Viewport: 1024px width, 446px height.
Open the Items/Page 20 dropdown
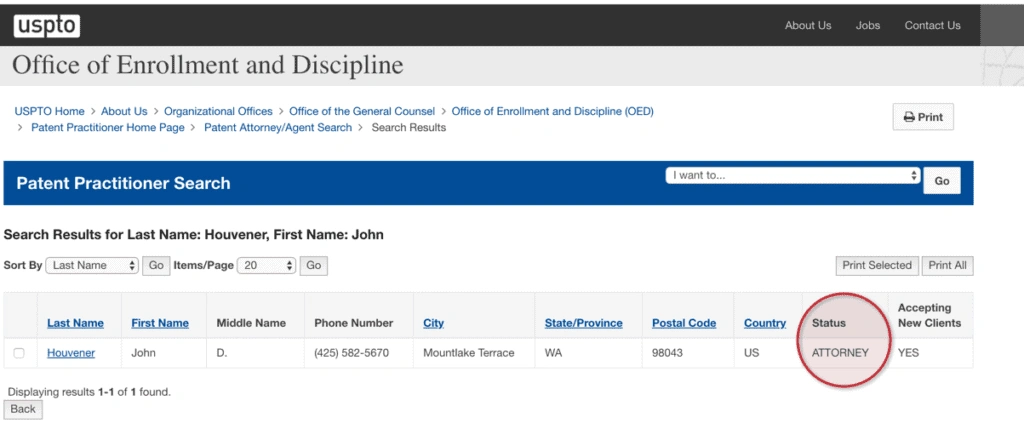tap(266, 266)
